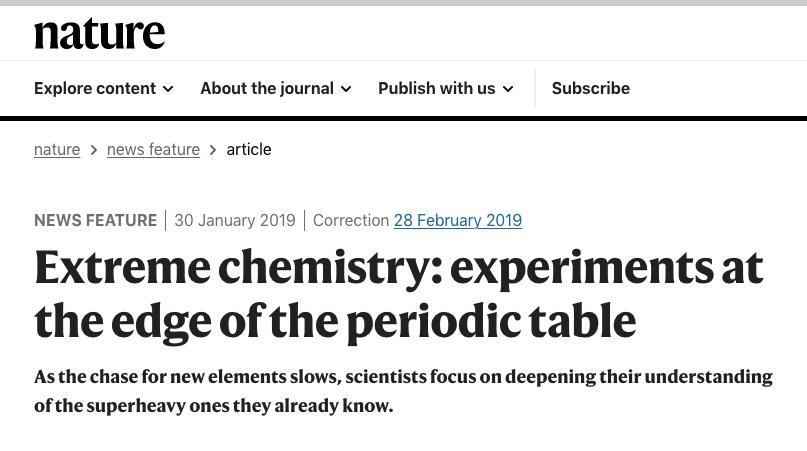The image size is (807, 451).
Task: Click the article subtitle about superheavy elements
Action: tap(403, 391)
